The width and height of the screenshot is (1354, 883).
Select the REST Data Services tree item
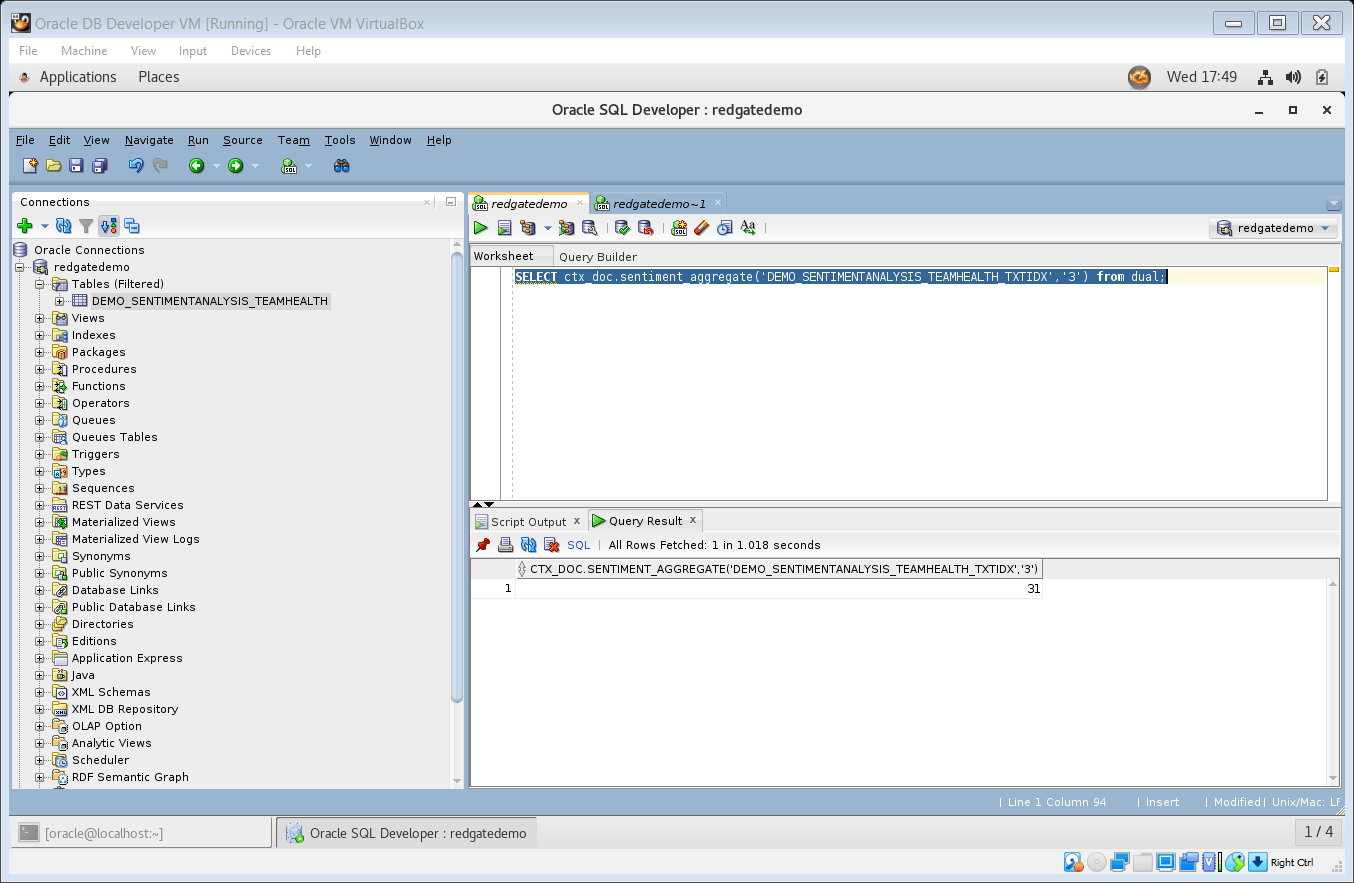[x=128, y=505]
